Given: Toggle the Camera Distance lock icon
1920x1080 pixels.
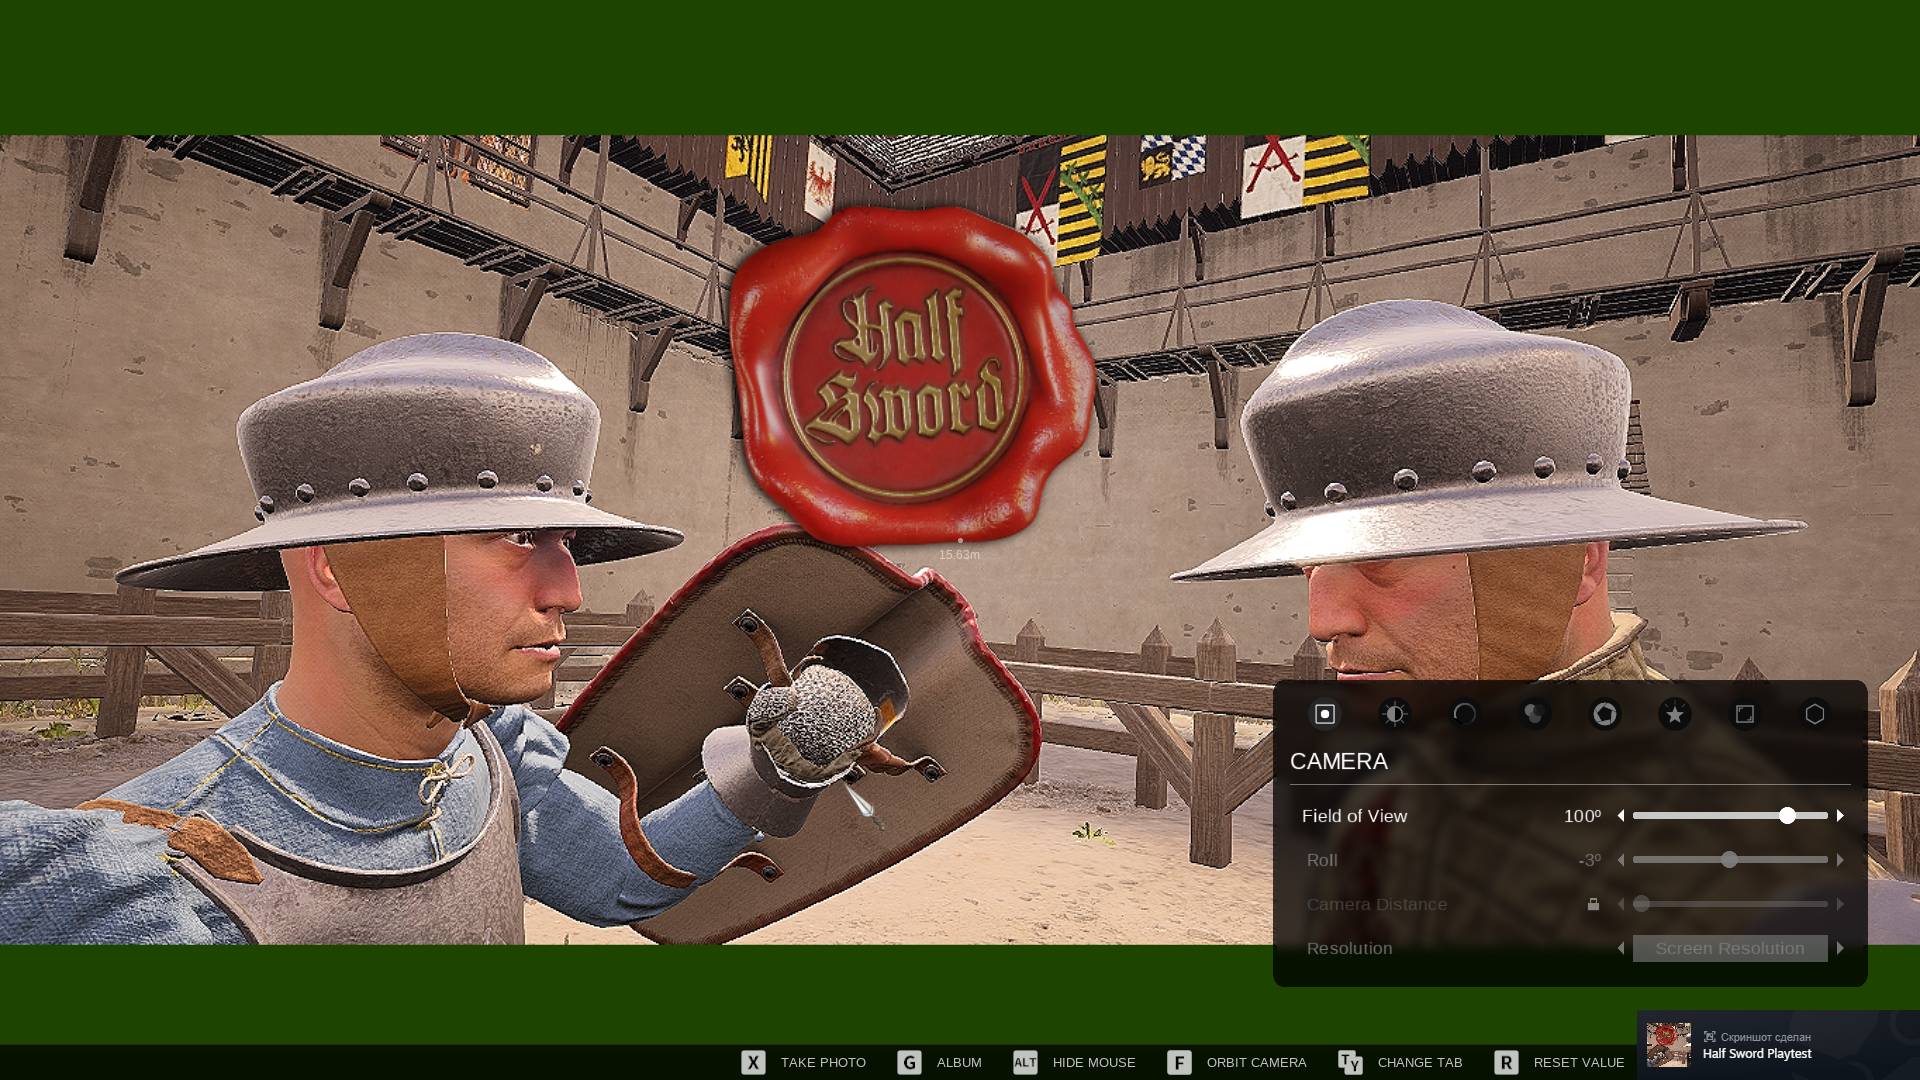Looking at the screenshot, I should pyautogui.click(x=1593, y=904).
